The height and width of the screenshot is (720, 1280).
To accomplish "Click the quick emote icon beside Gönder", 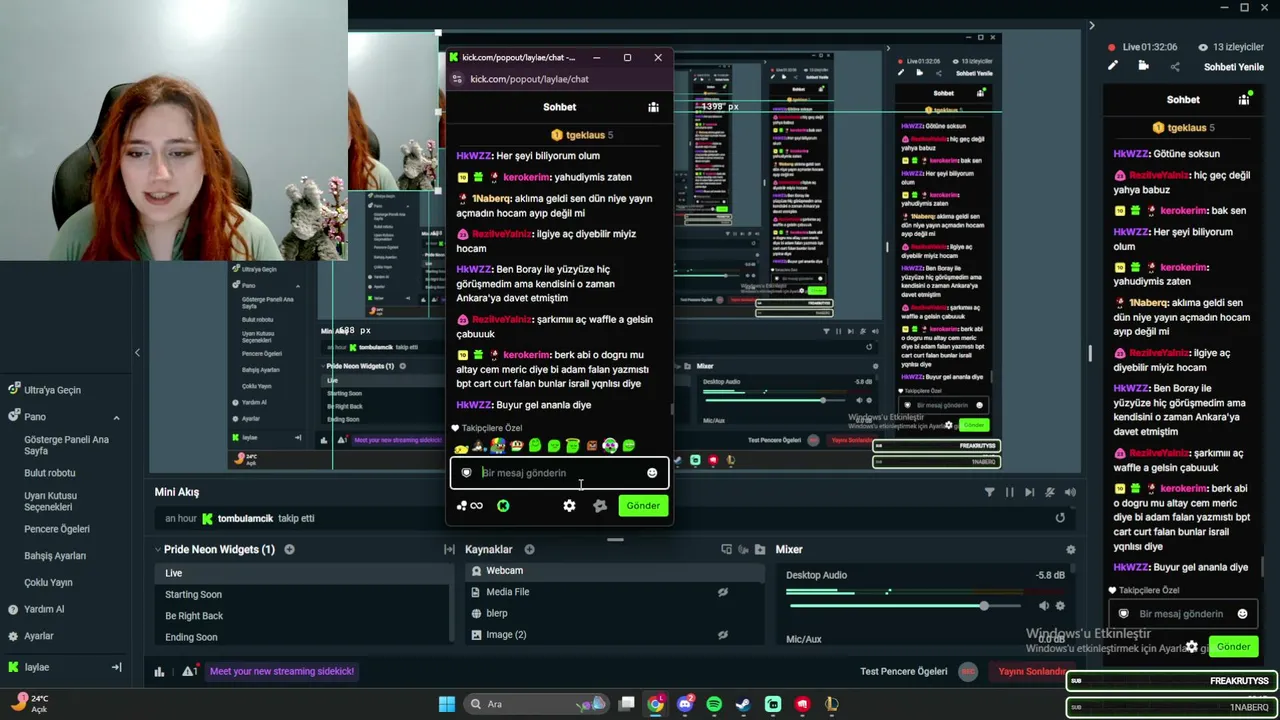I will pyautogui.click(x=600, y=506).
